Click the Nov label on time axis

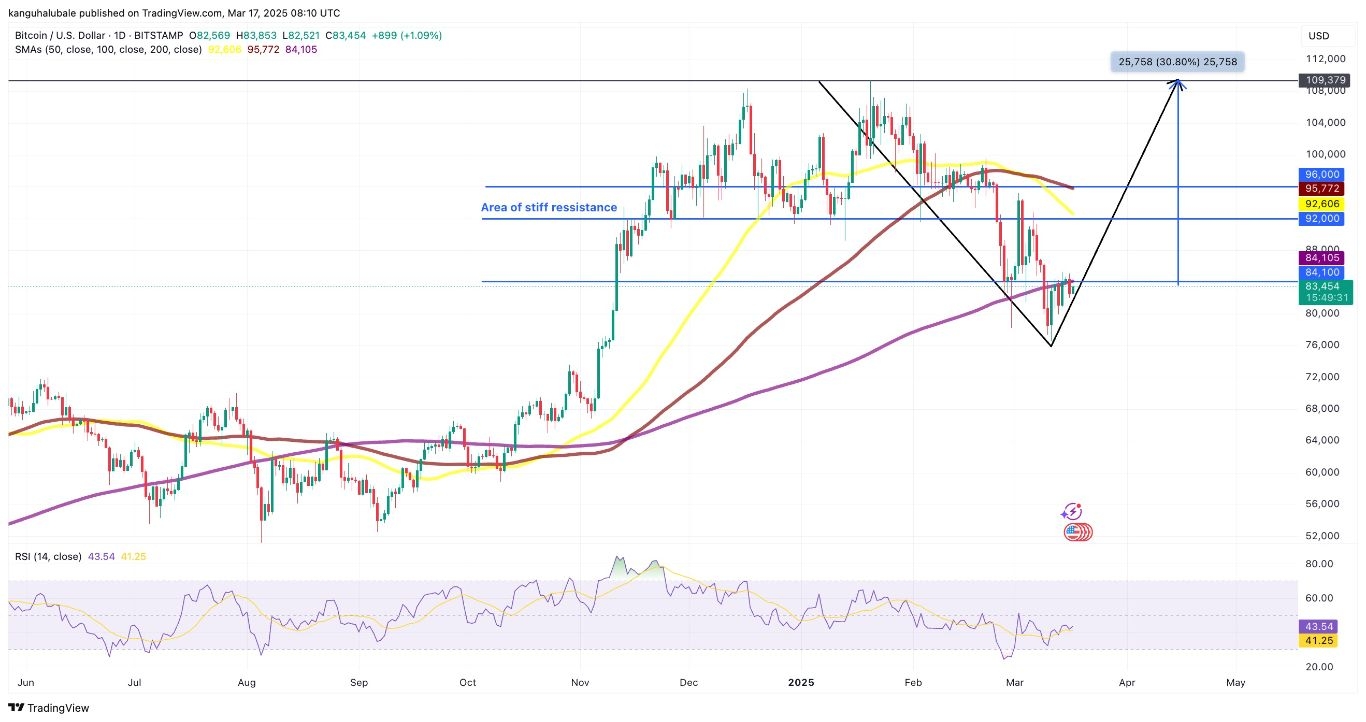pos(580,682)
